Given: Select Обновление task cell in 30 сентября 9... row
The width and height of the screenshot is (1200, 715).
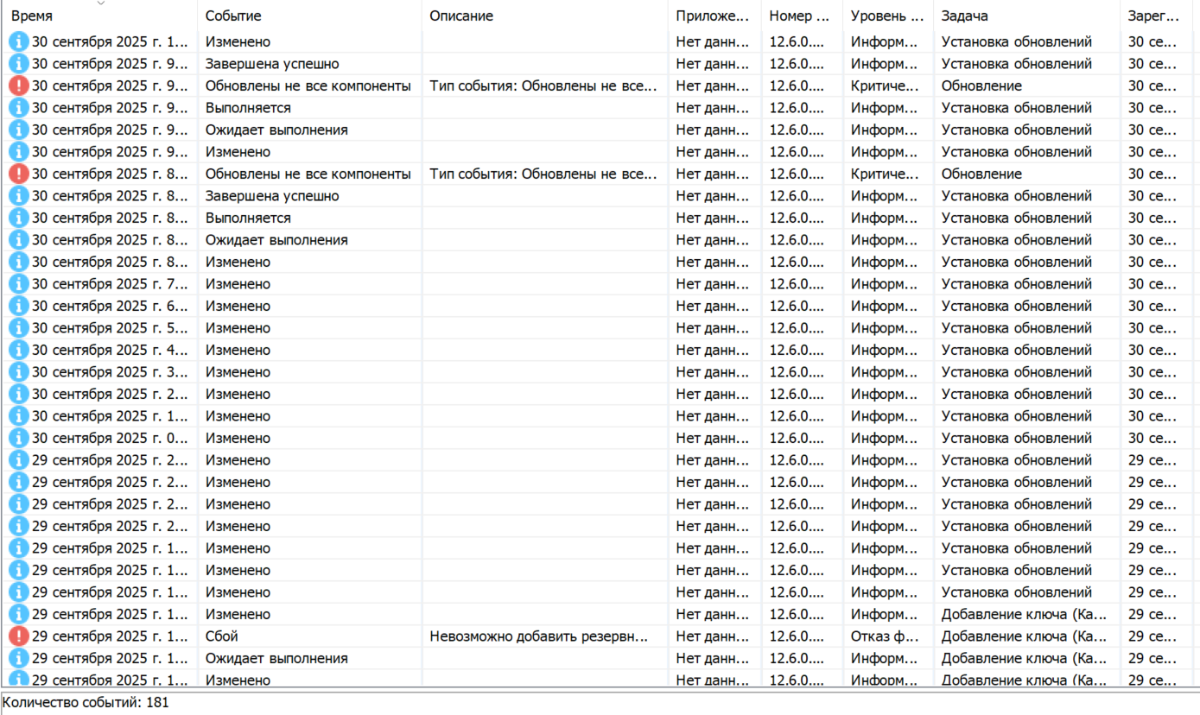Looking at the screenshot, I should click(981, 86).
